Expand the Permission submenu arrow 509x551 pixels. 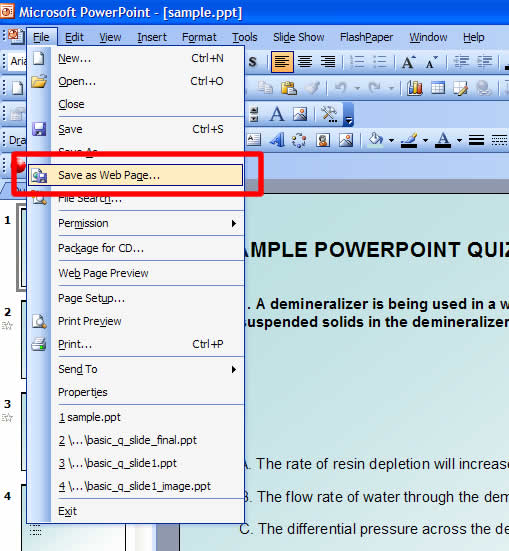pyautogui.click(x=234, y=223)
